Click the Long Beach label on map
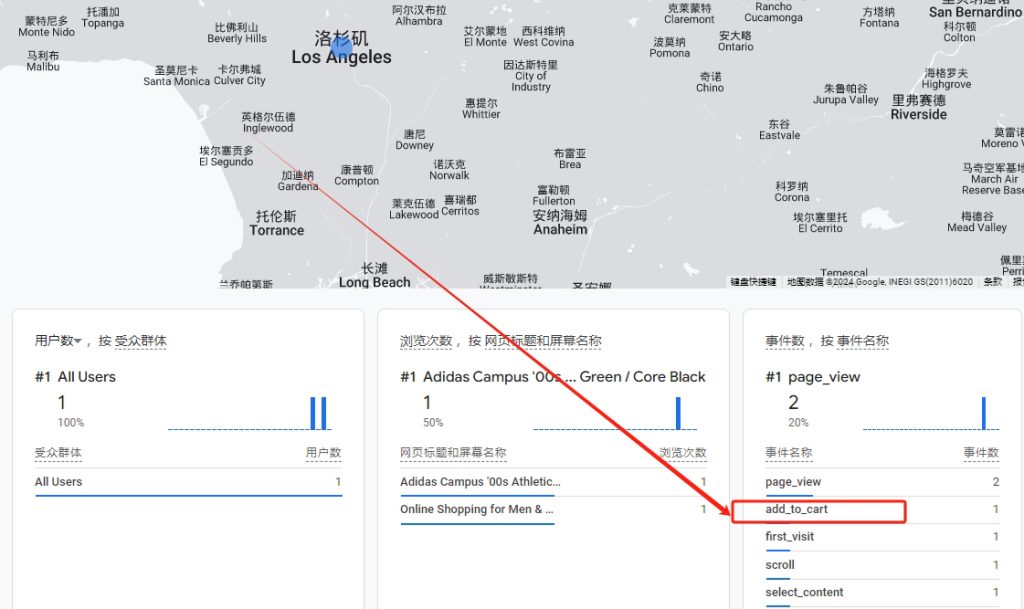The height and width of the screenshot is (609, 1024). click(x=374, y=282)
